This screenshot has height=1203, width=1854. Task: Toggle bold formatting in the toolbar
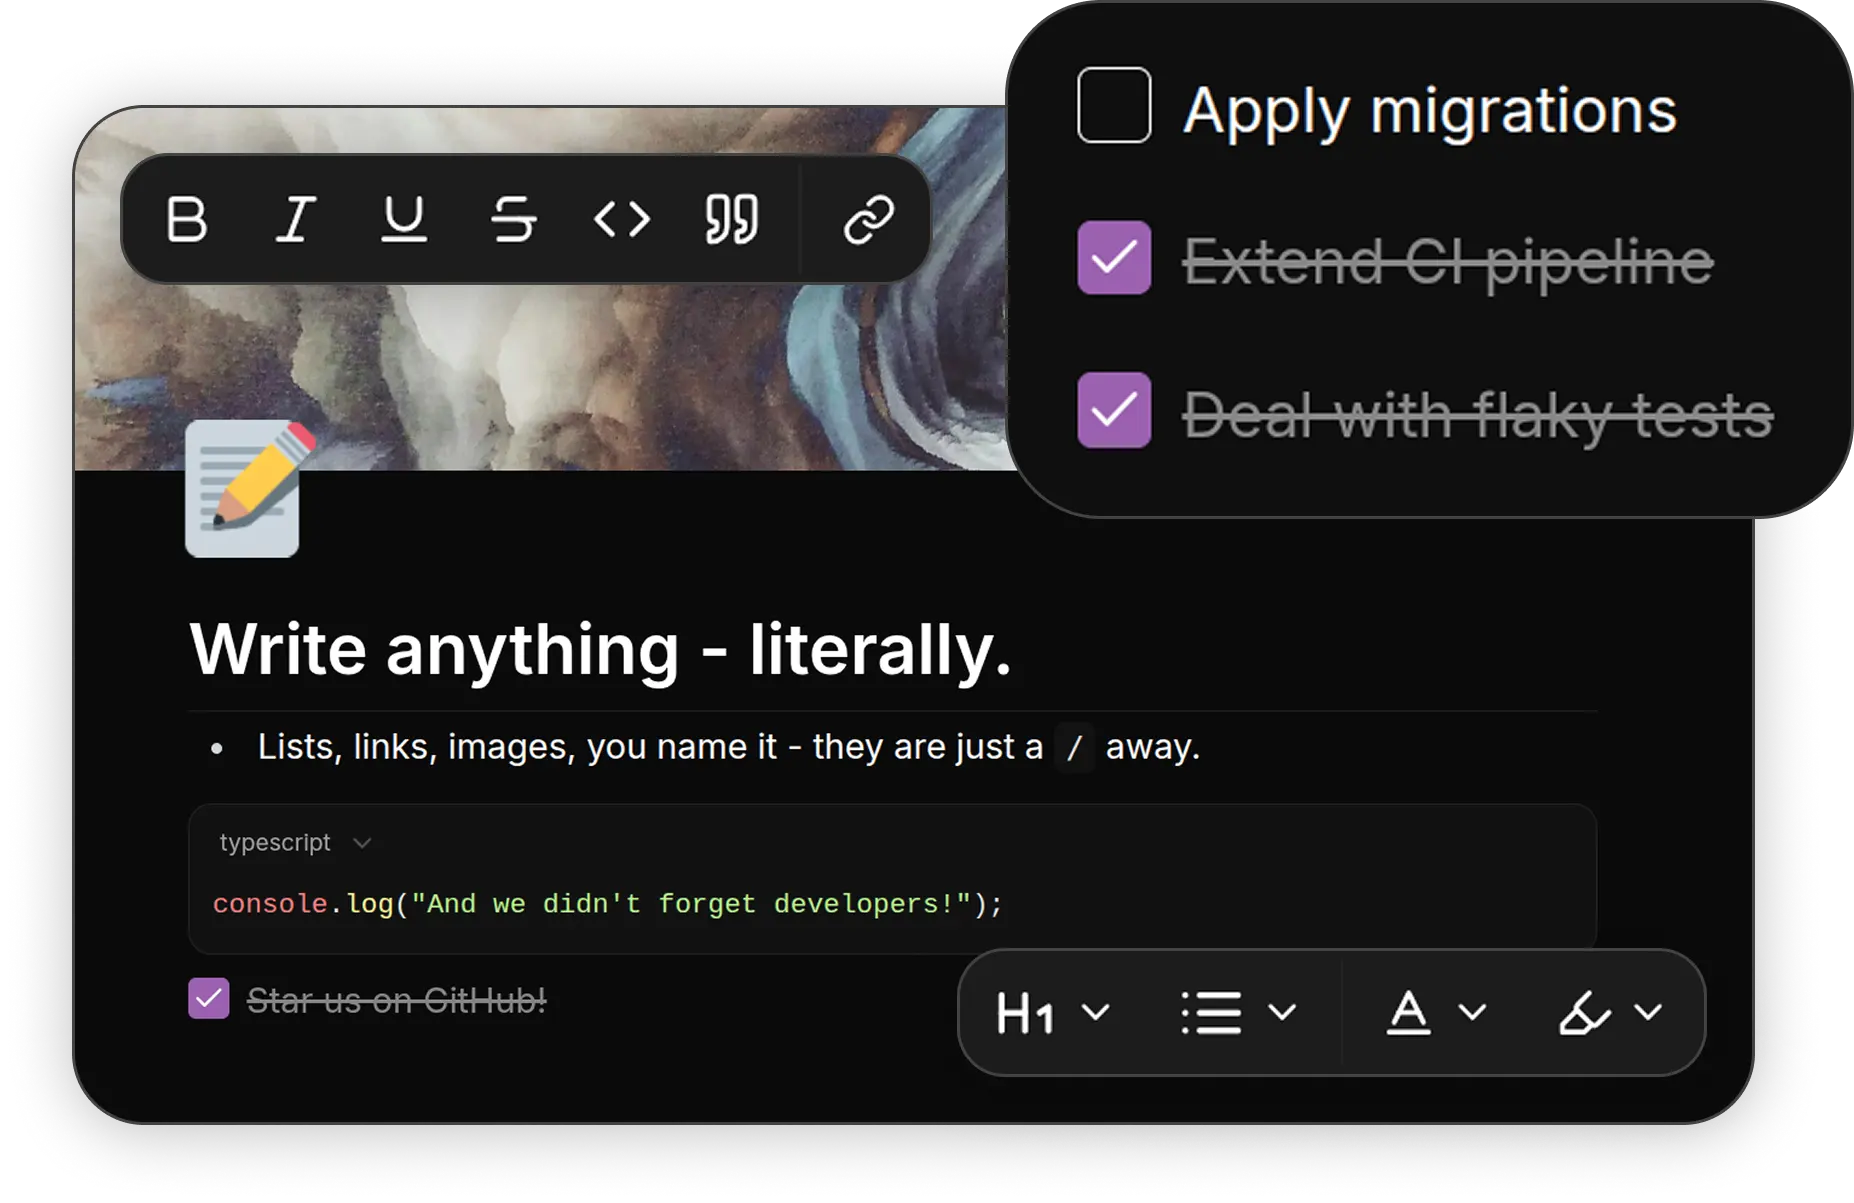pyautogui.click(x=187, y=219)
